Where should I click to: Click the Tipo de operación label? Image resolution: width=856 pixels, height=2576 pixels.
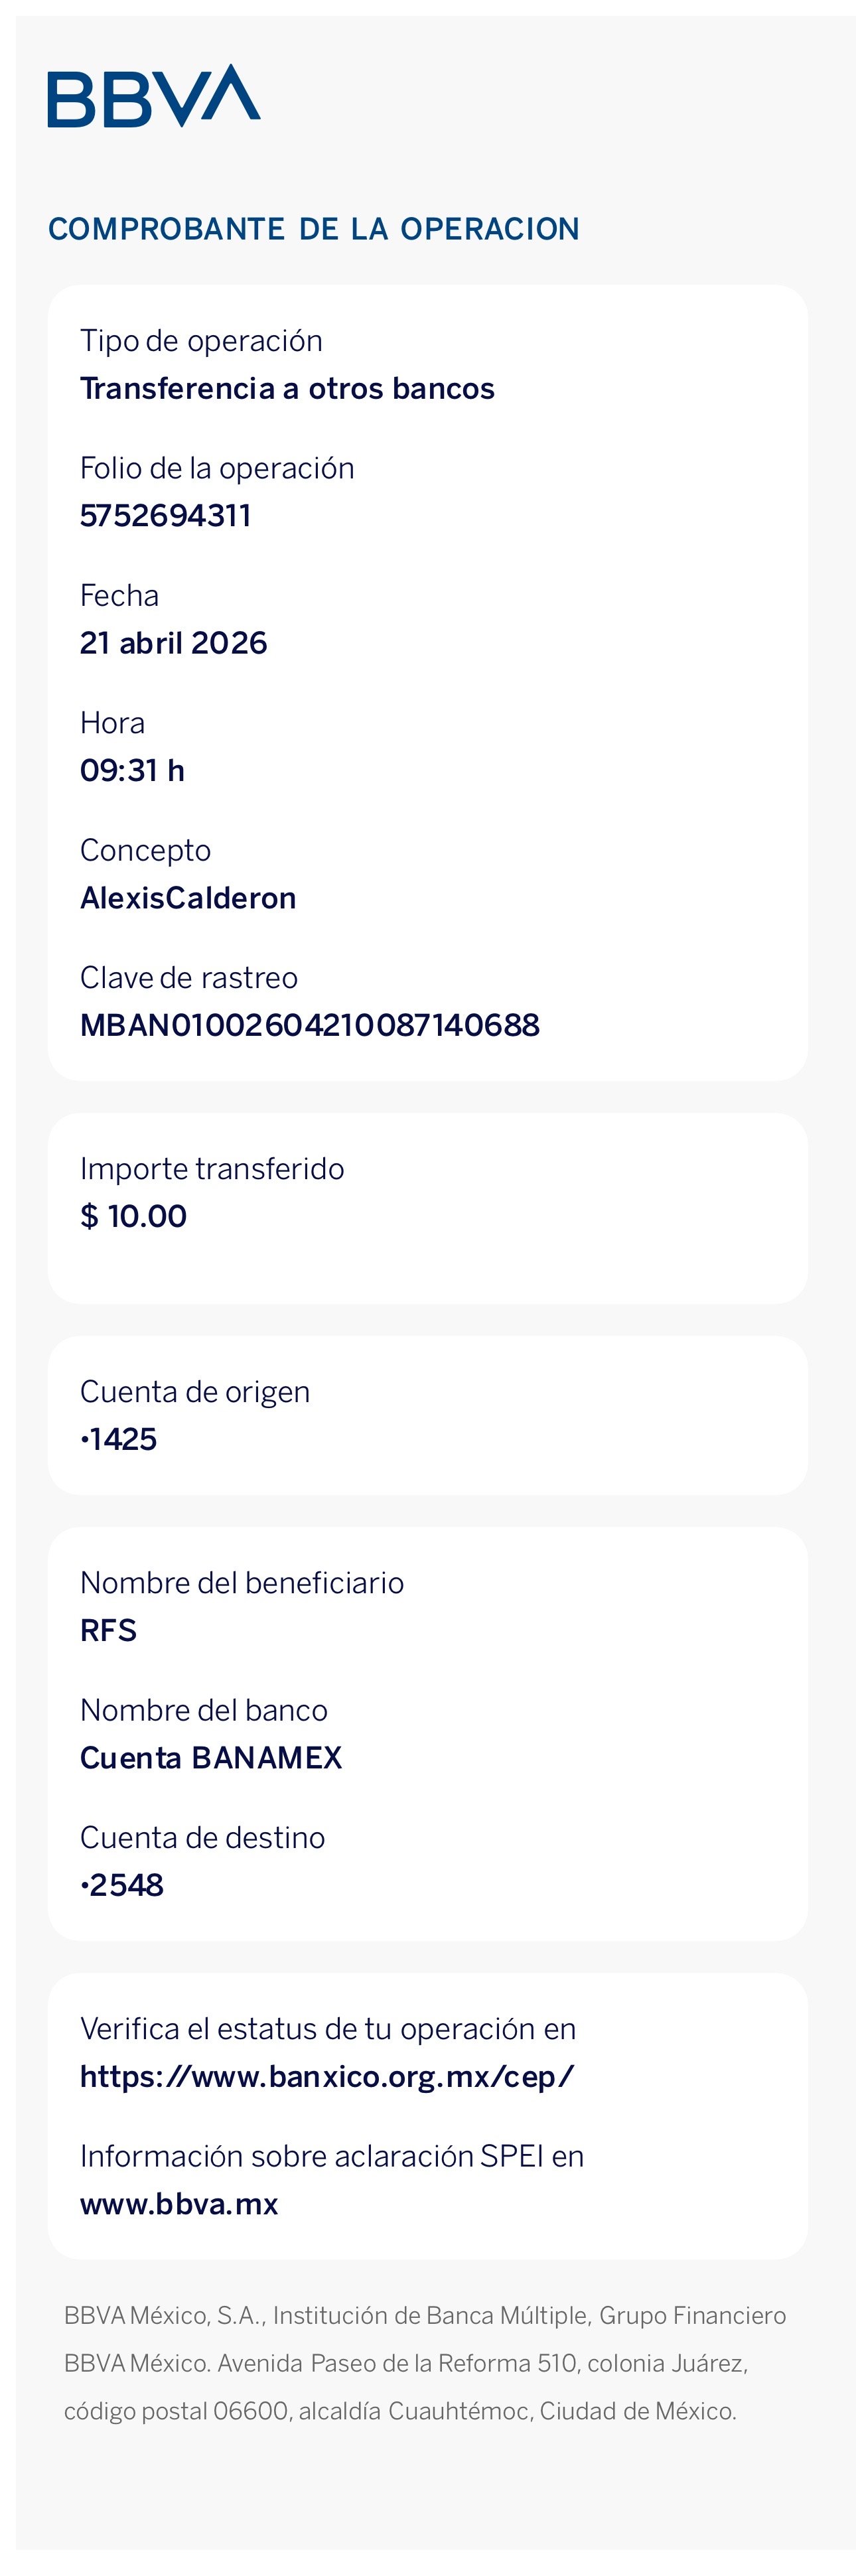coord(201,341)
